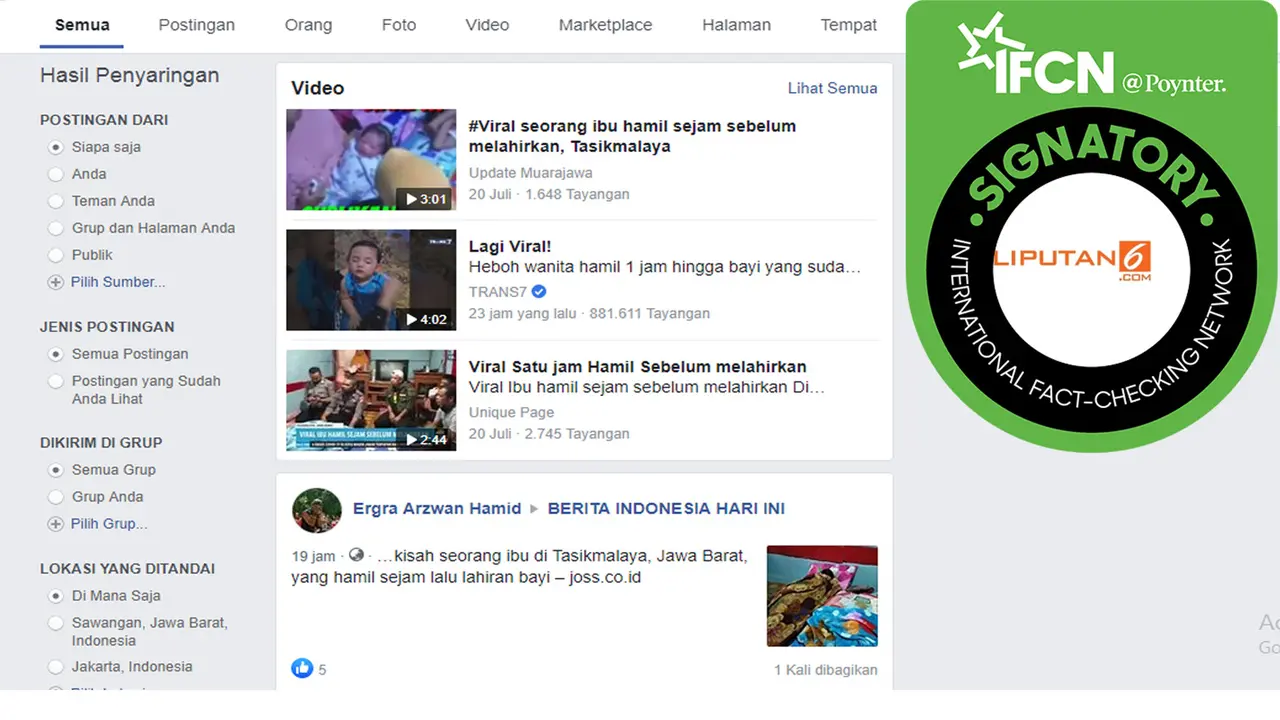The width and height of the screenshot is (1280, 720).
Task: Open Ergra Arzwan Hamid's profile picture
Action: coord(317,510)
